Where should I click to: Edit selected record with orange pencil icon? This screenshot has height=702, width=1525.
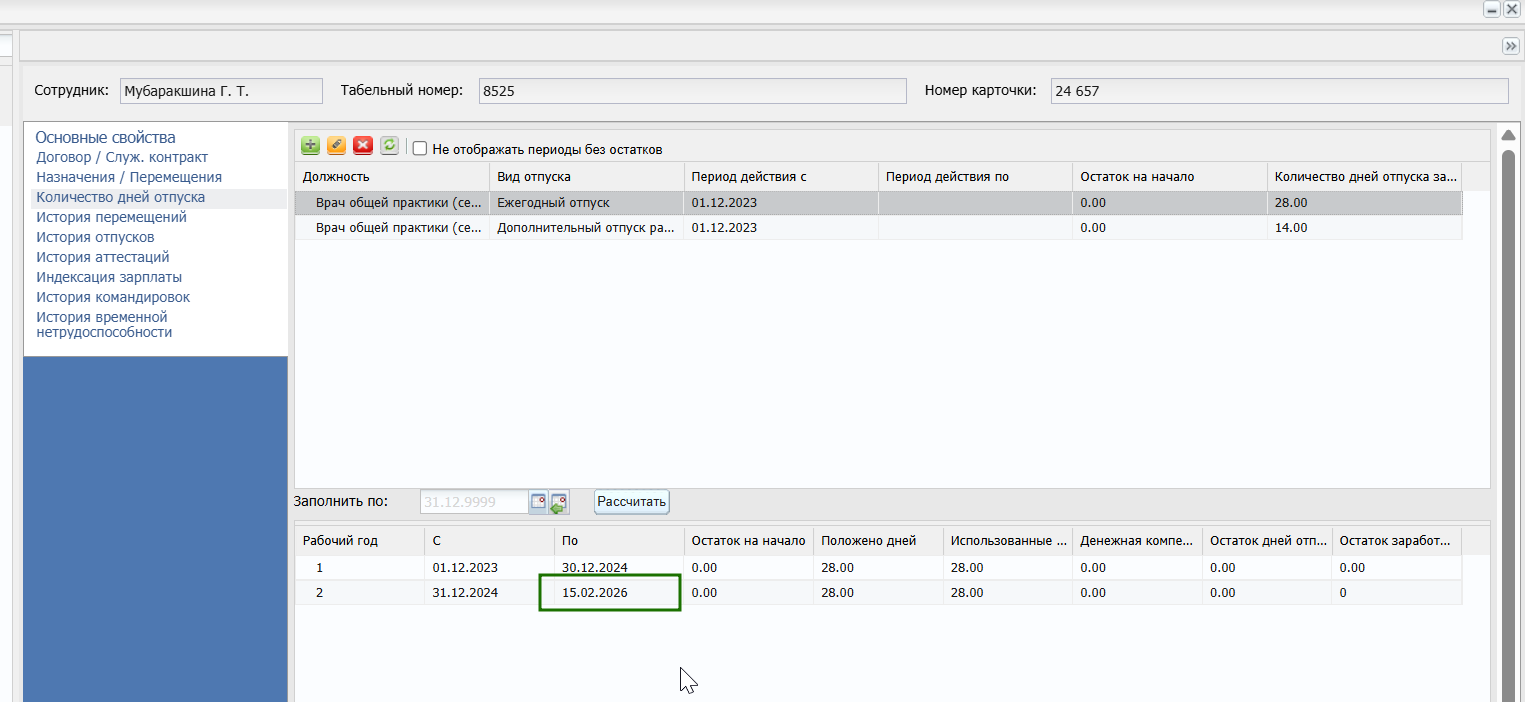(336, 146)
